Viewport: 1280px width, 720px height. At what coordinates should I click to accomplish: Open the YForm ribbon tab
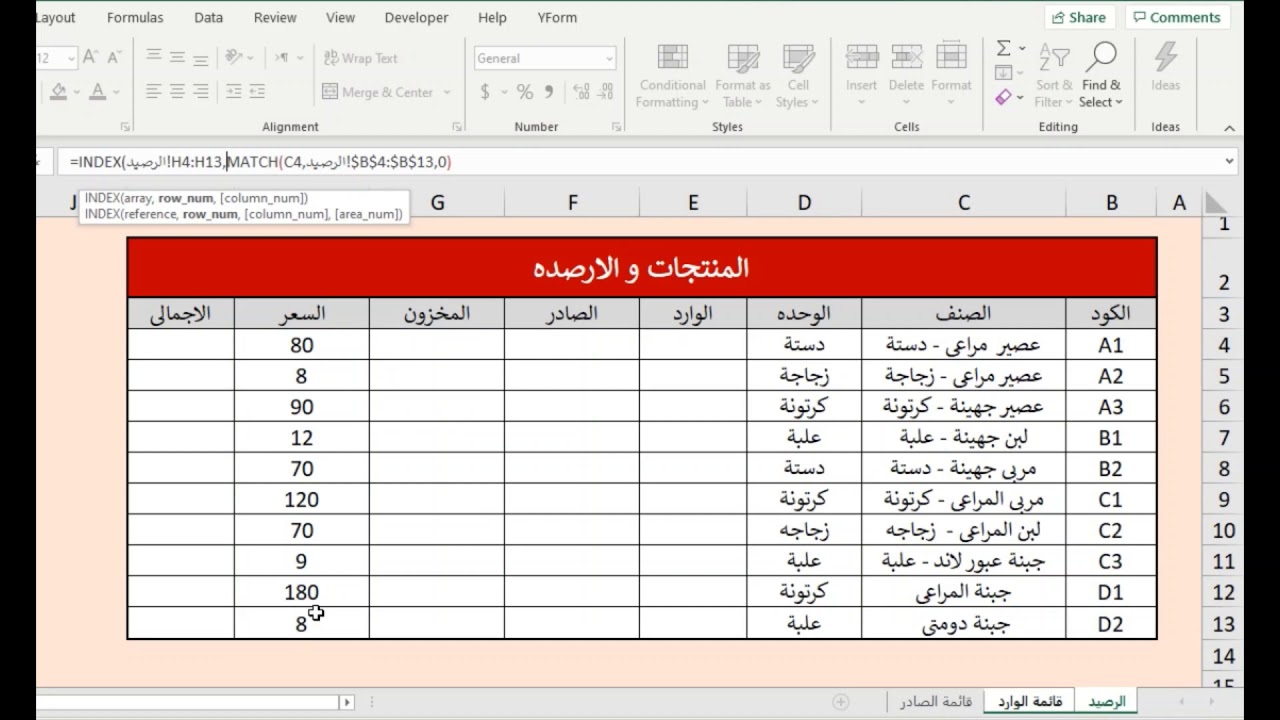557,17
